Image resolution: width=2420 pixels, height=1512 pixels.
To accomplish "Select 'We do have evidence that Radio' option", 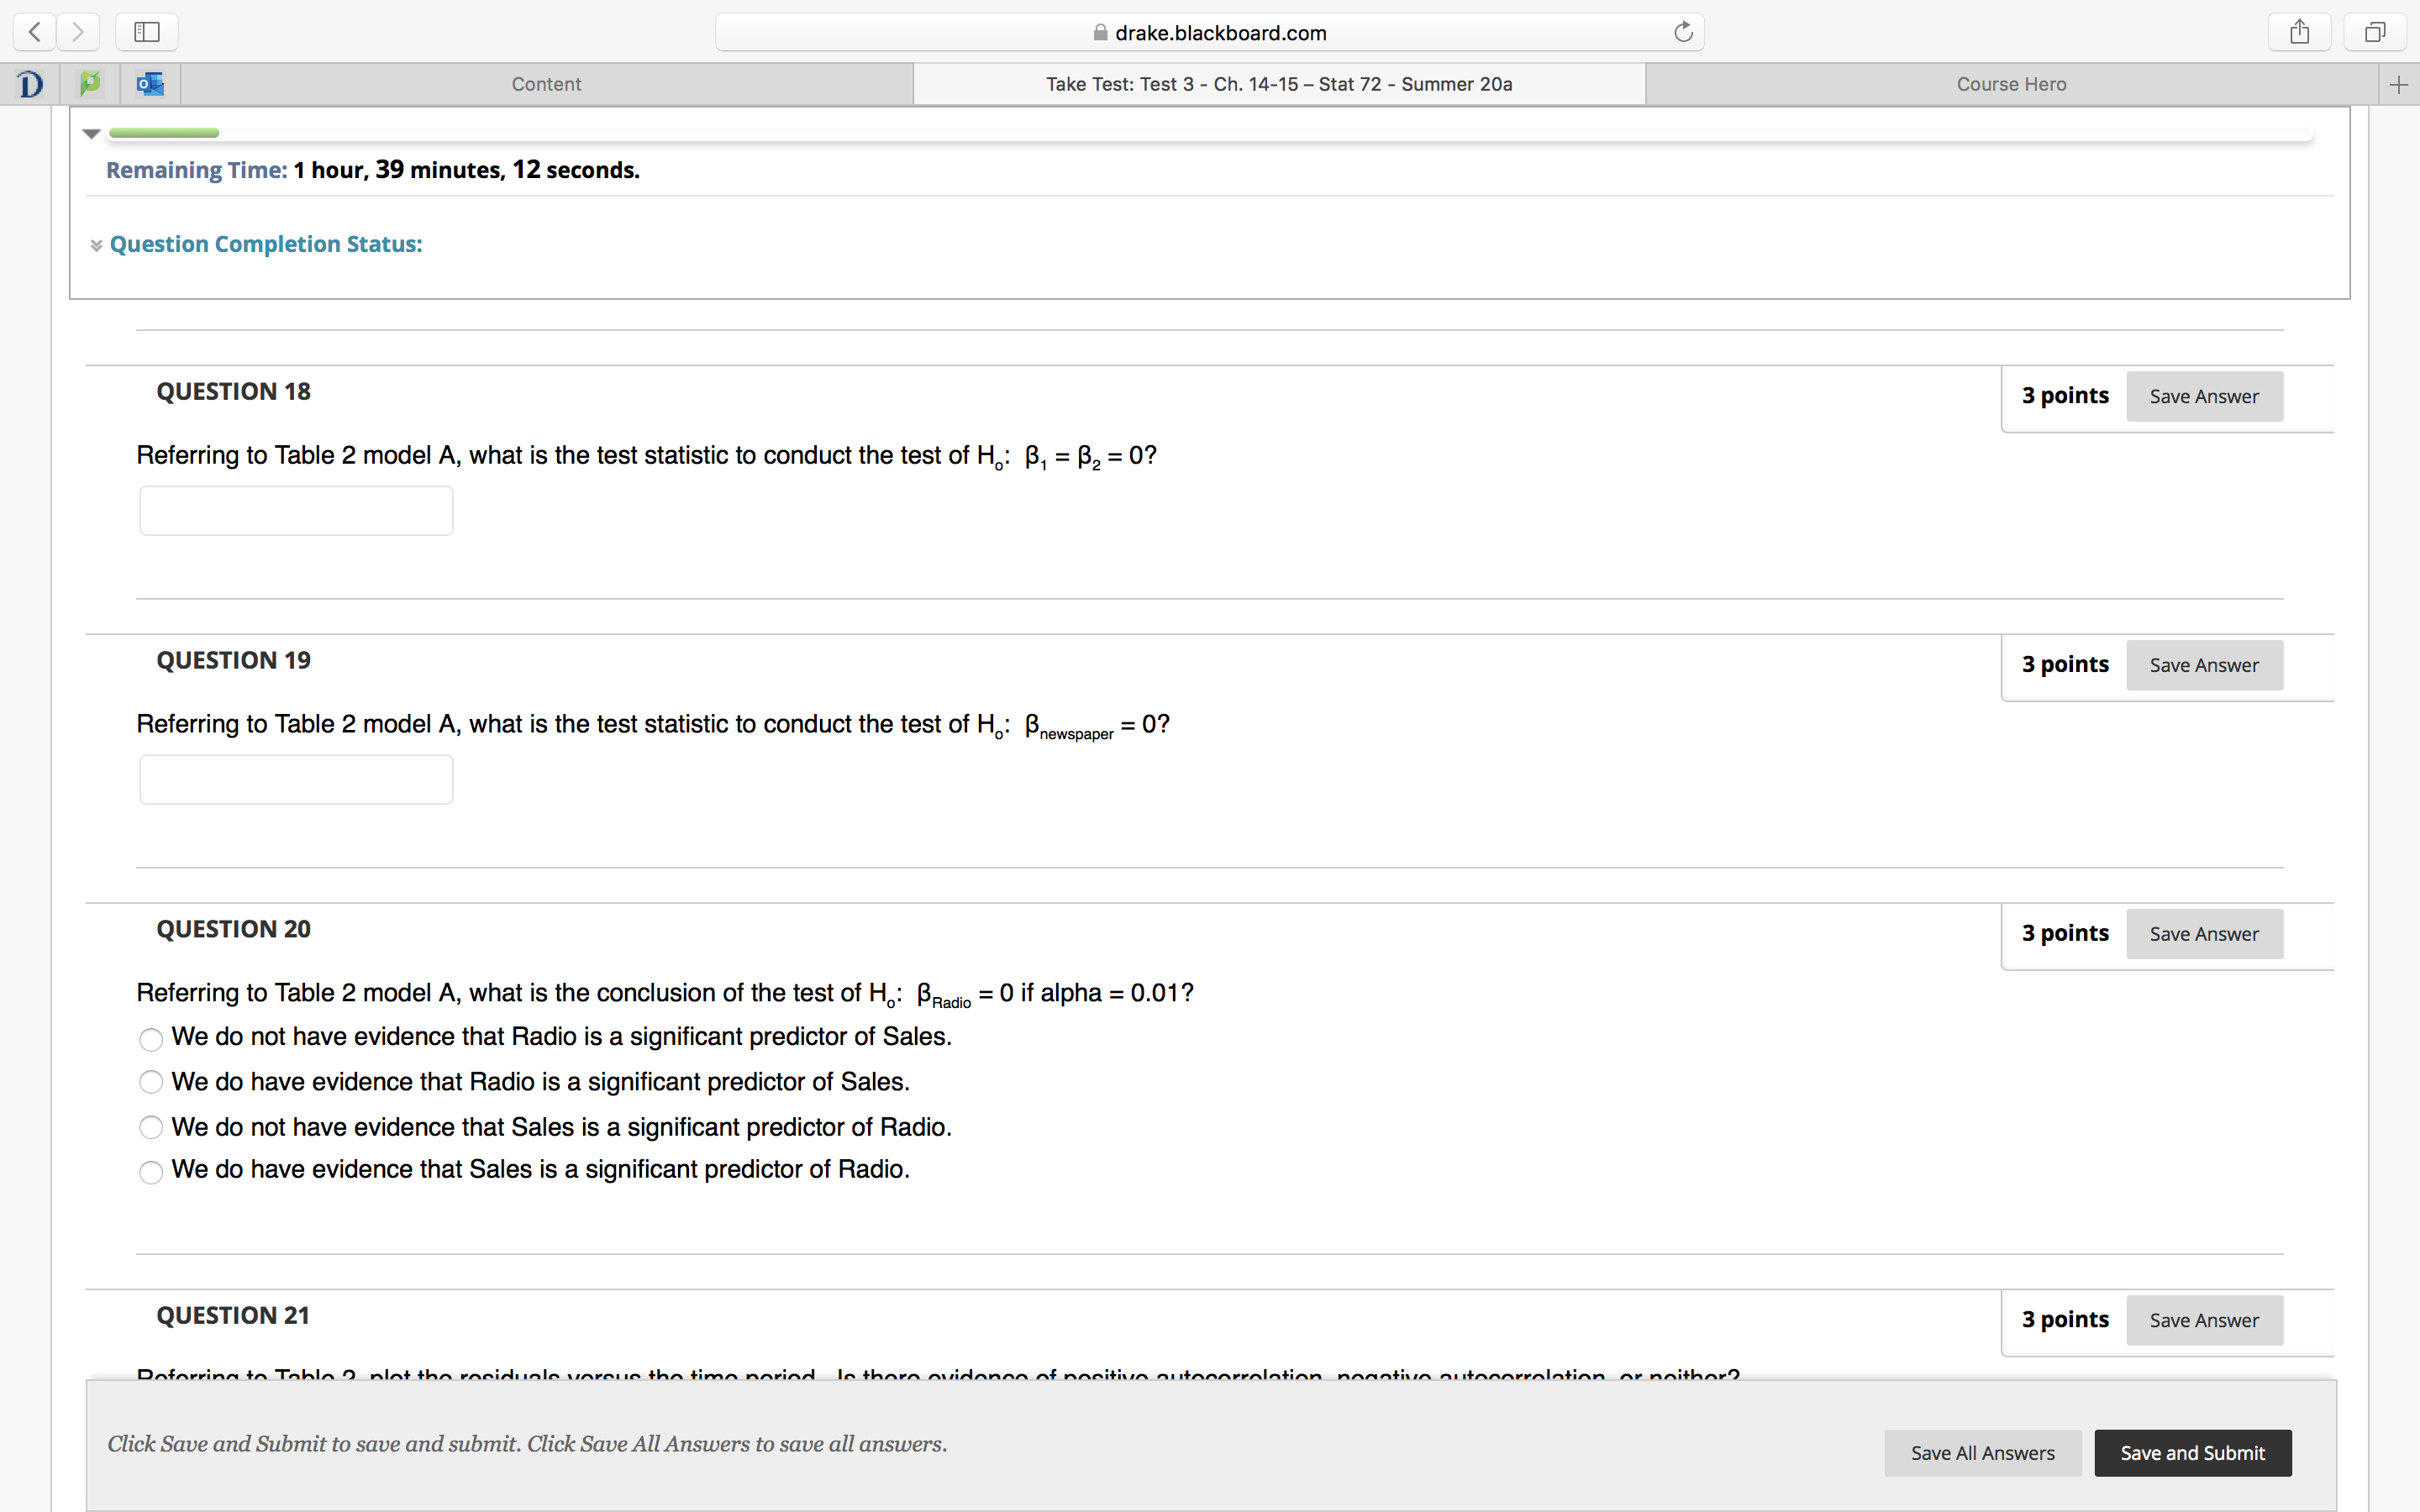I will pos(151,1082).
